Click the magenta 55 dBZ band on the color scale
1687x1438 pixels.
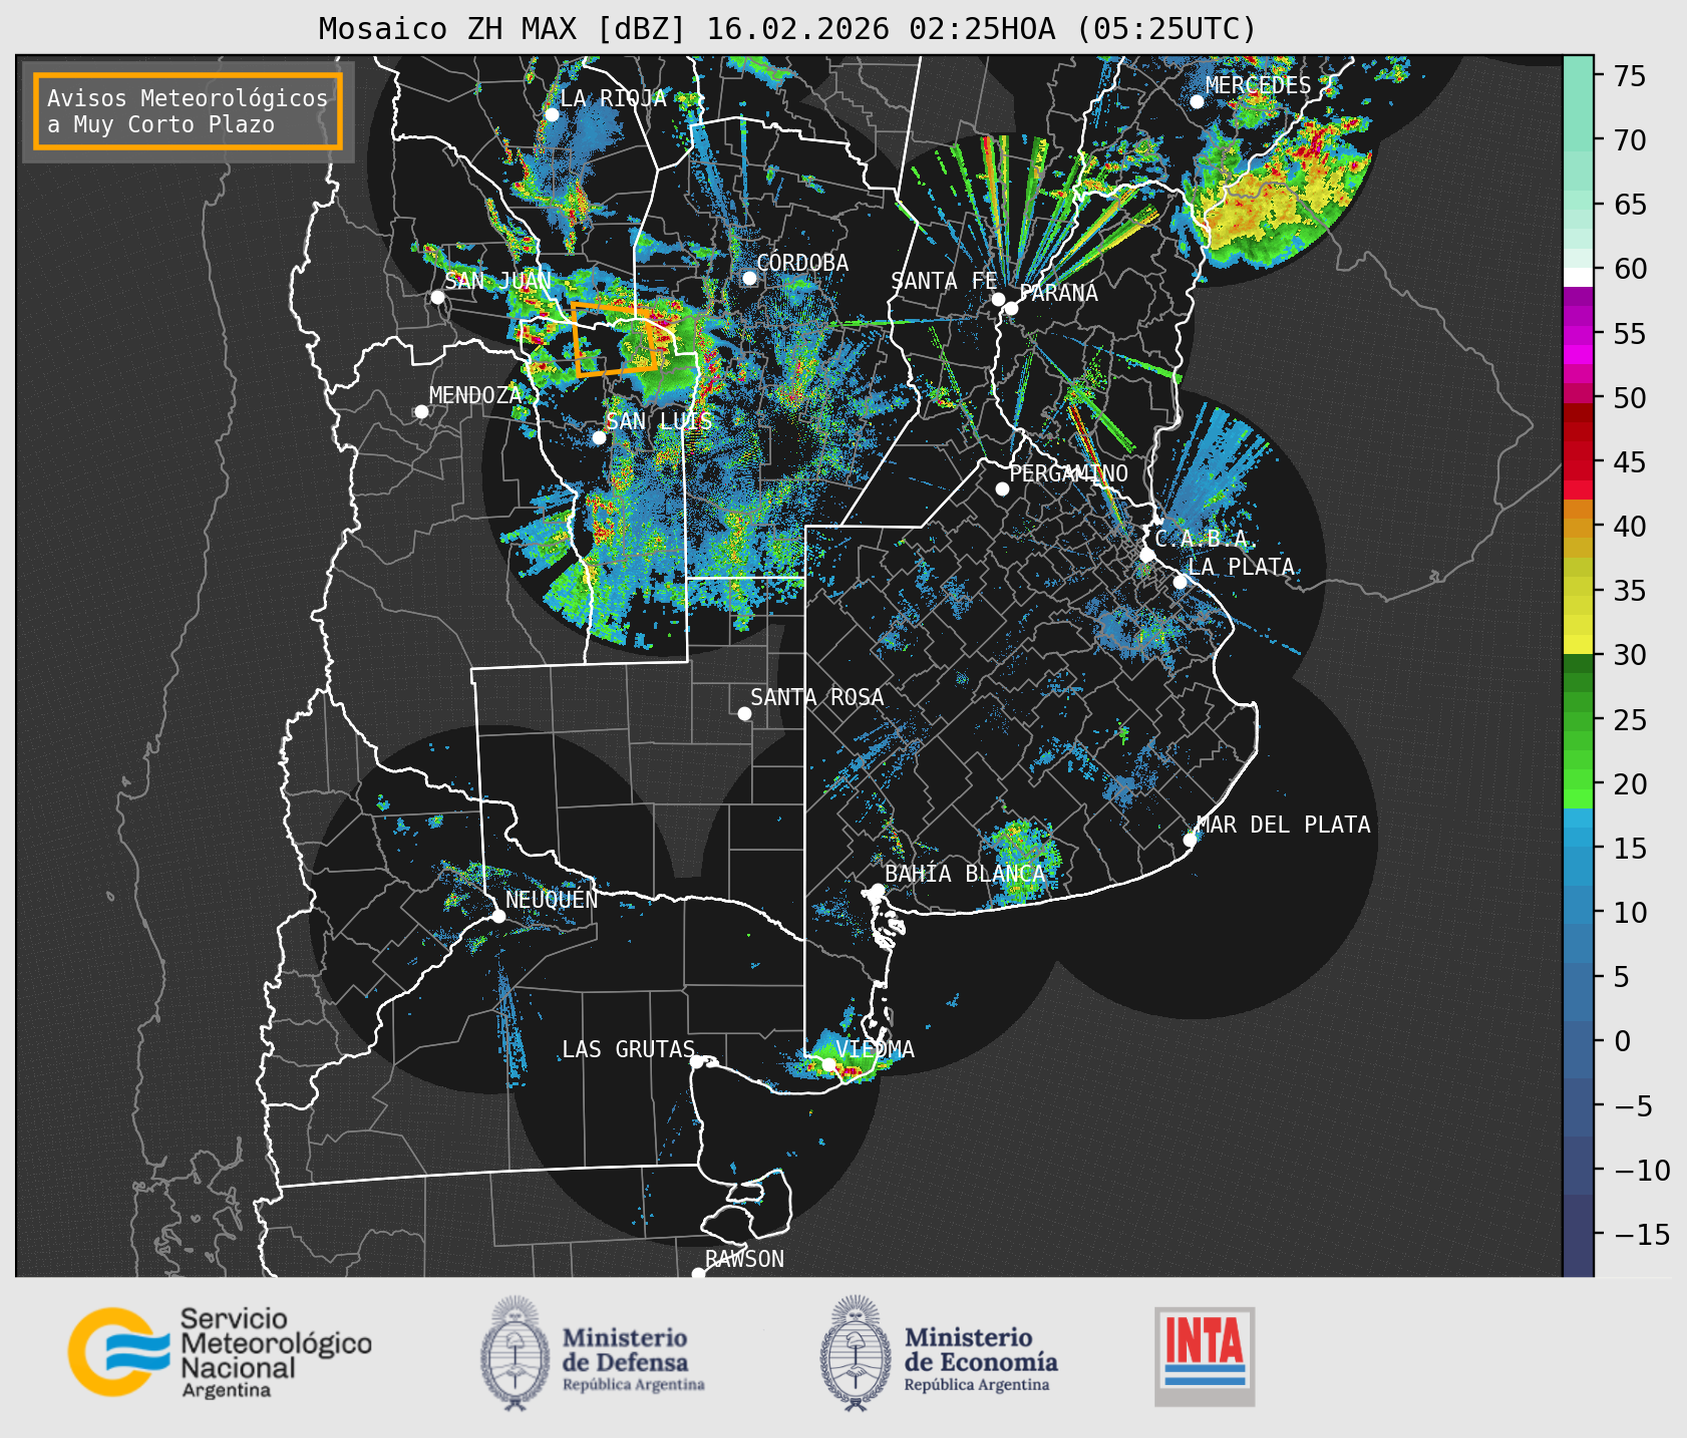pos(1578,334)
